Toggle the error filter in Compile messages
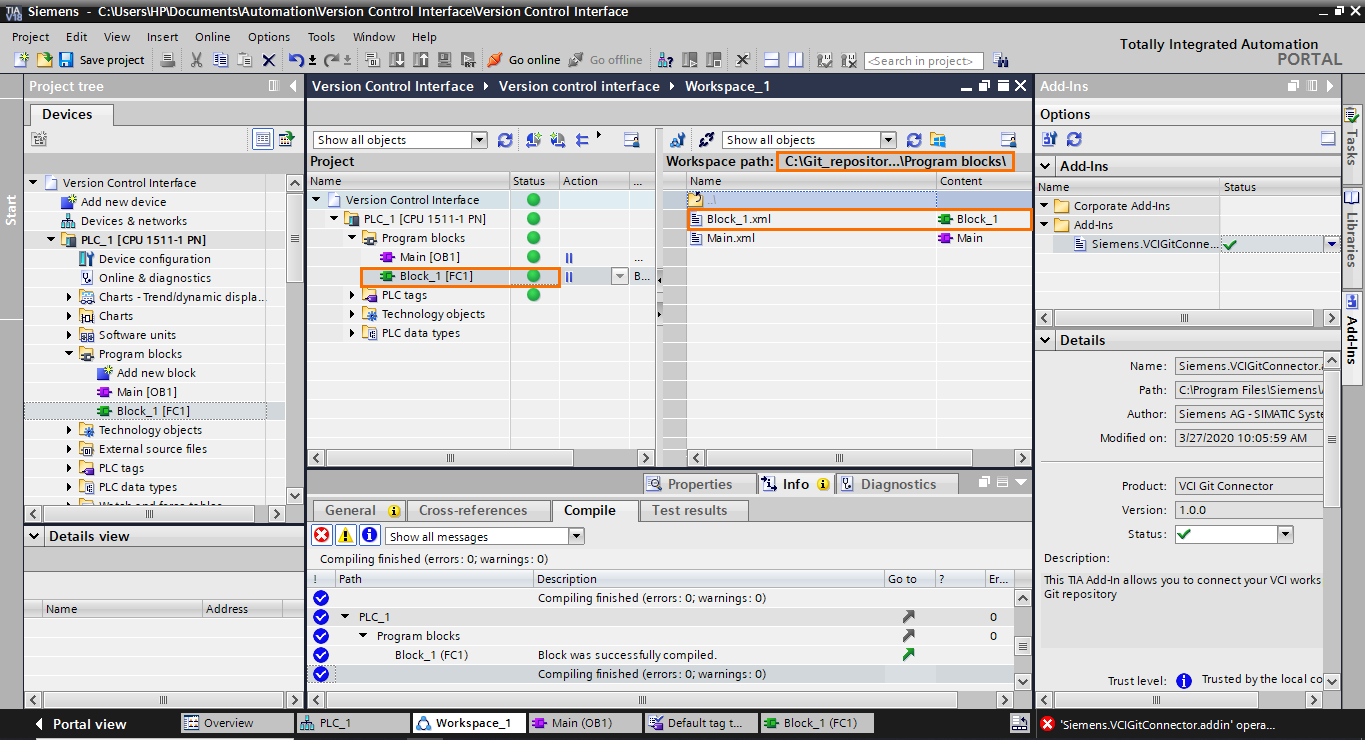This screenshot has height=740, width=1365. point(323,534)
